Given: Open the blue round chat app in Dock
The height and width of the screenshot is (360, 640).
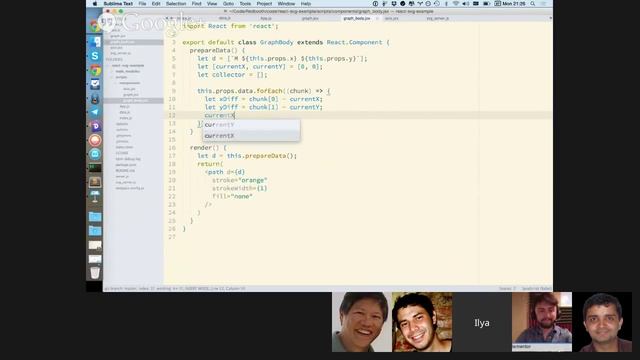Looking at the screenshot, I should point(95,154).
